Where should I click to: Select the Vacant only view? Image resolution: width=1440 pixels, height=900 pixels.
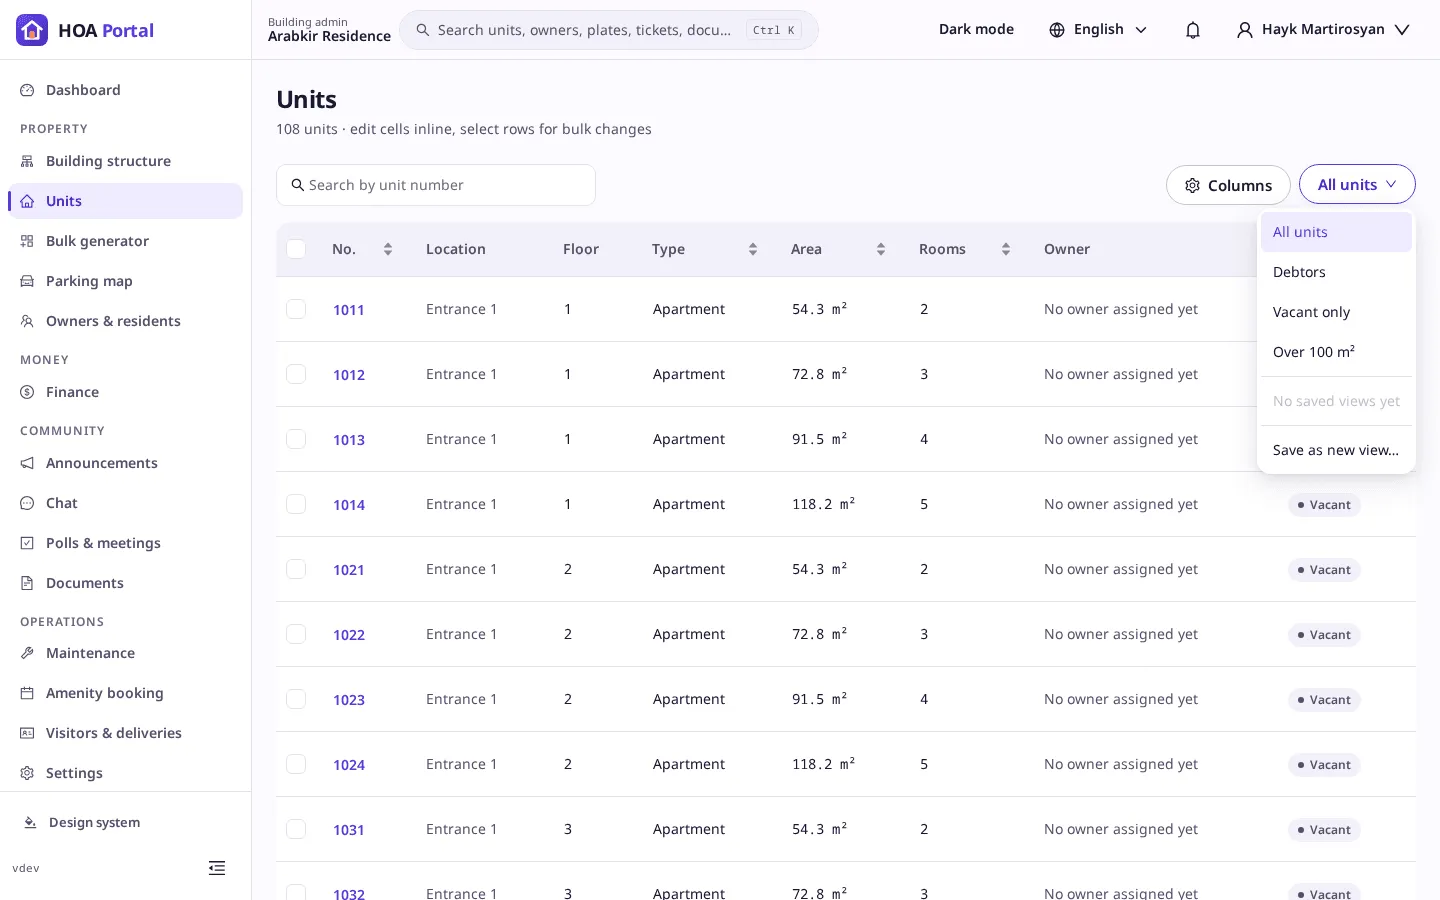[1336, 312]
